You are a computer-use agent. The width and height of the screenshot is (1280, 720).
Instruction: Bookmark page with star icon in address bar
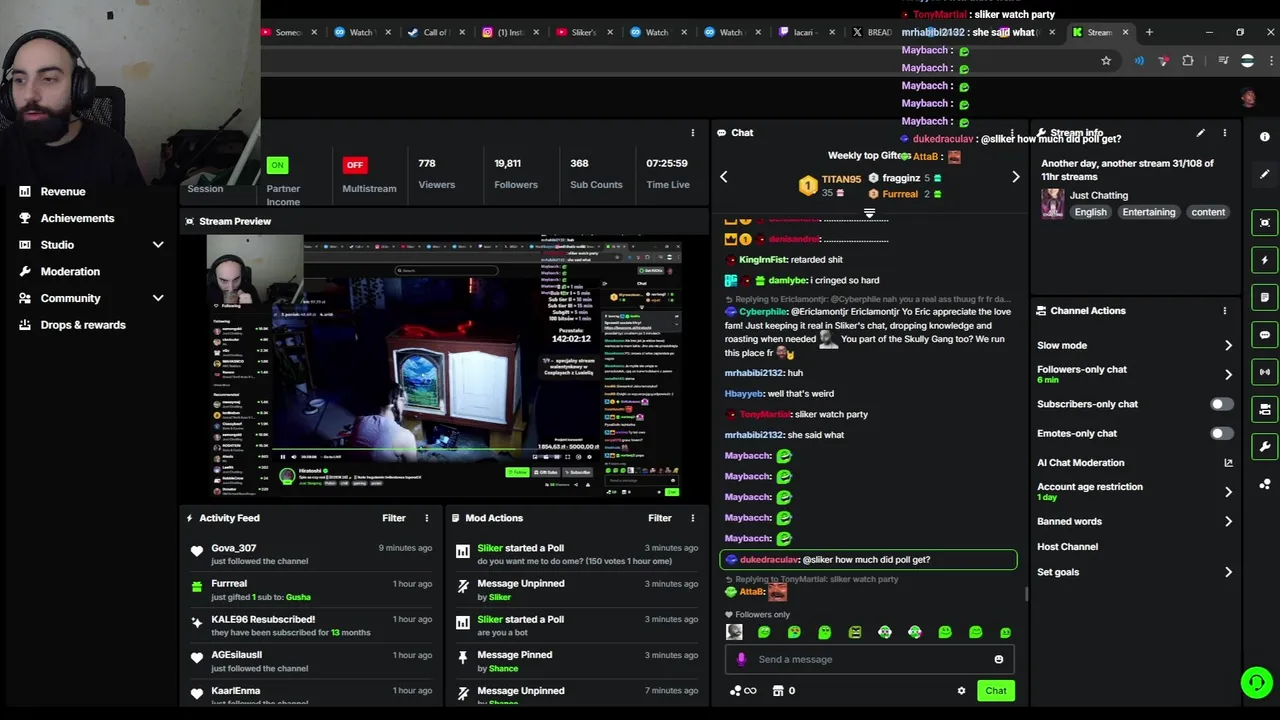coord(1106,61)
